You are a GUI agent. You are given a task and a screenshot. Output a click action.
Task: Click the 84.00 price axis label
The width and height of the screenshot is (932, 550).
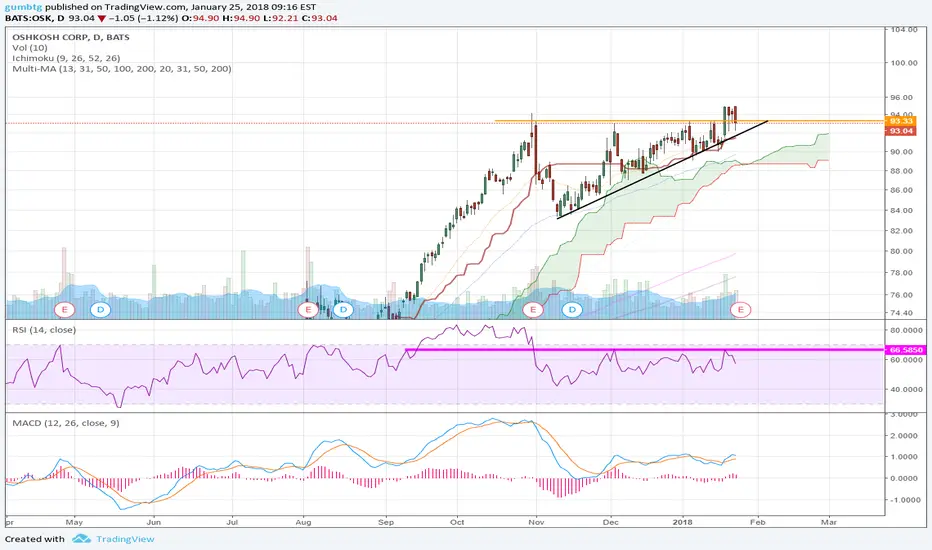pyautogui.click(x=901, y=210)
